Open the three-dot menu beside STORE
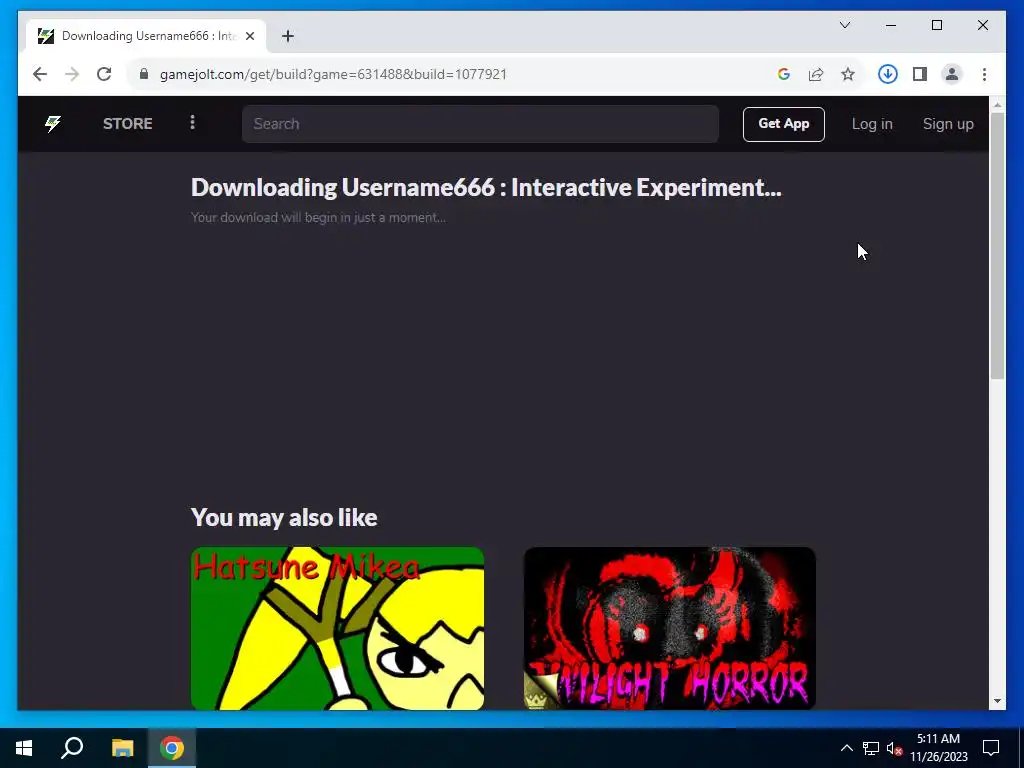Image resolution: width=1024 pixels, height=768 pixels. [192, 122]
